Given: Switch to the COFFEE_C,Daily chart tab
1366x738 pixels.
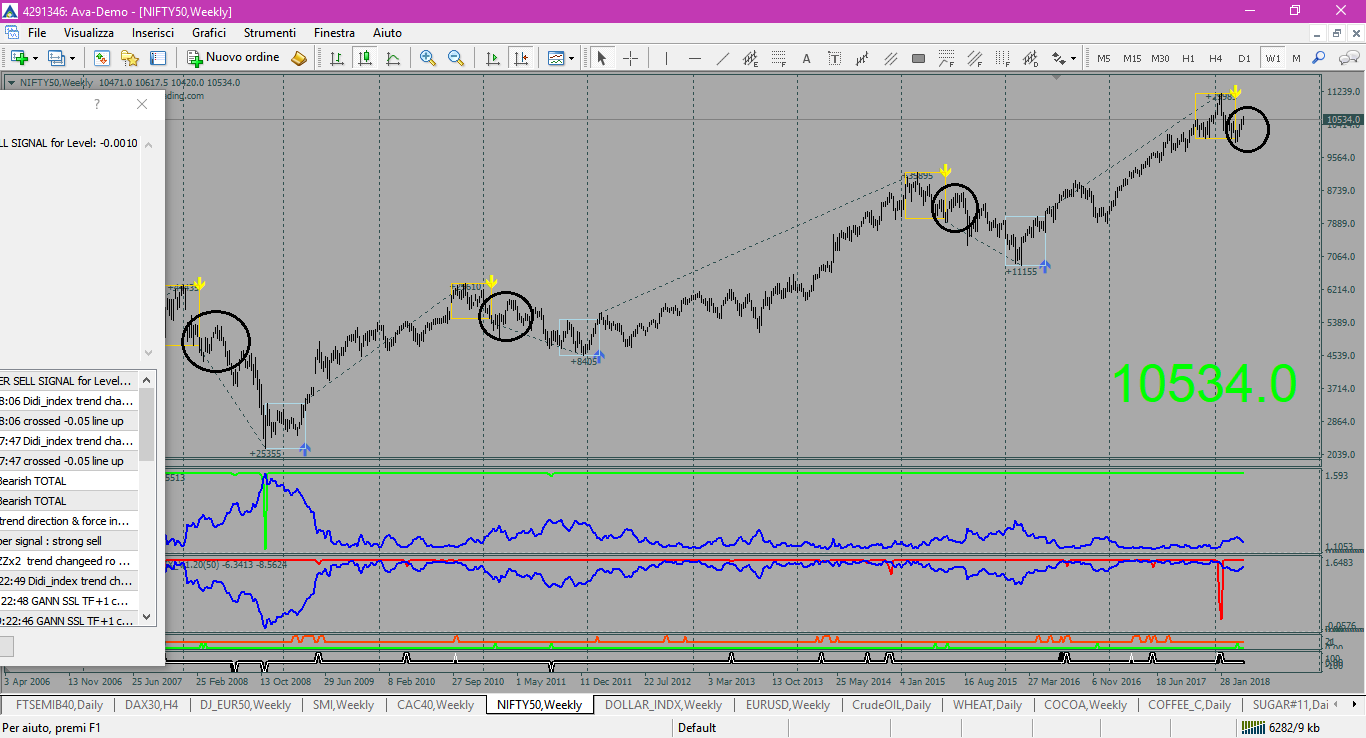Looking at the screenshot, I should 1189,705.
